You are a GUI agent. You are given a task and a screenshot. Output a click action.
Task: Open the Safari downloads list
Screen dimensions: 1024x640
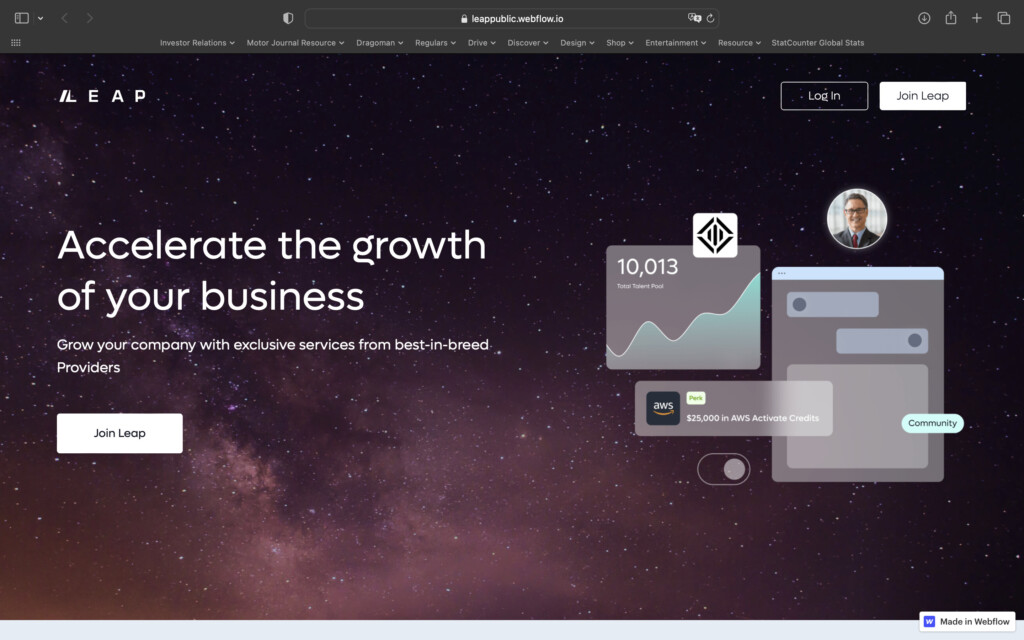tap(924, 18)
